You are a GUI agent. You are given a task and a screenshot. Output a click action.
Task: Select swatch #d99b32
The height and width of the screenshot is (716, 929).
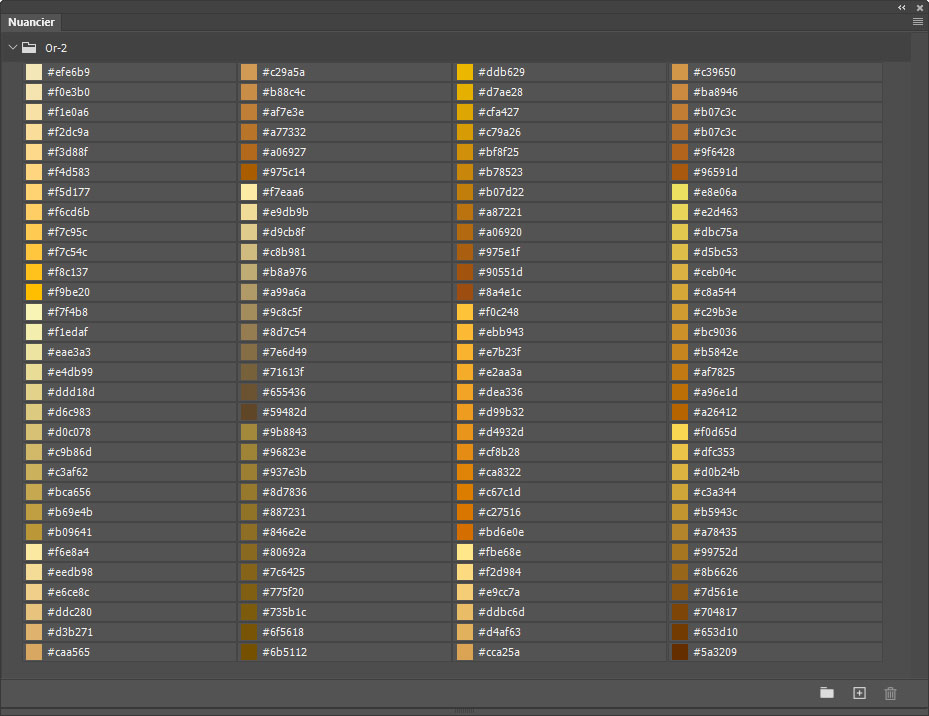465,412
